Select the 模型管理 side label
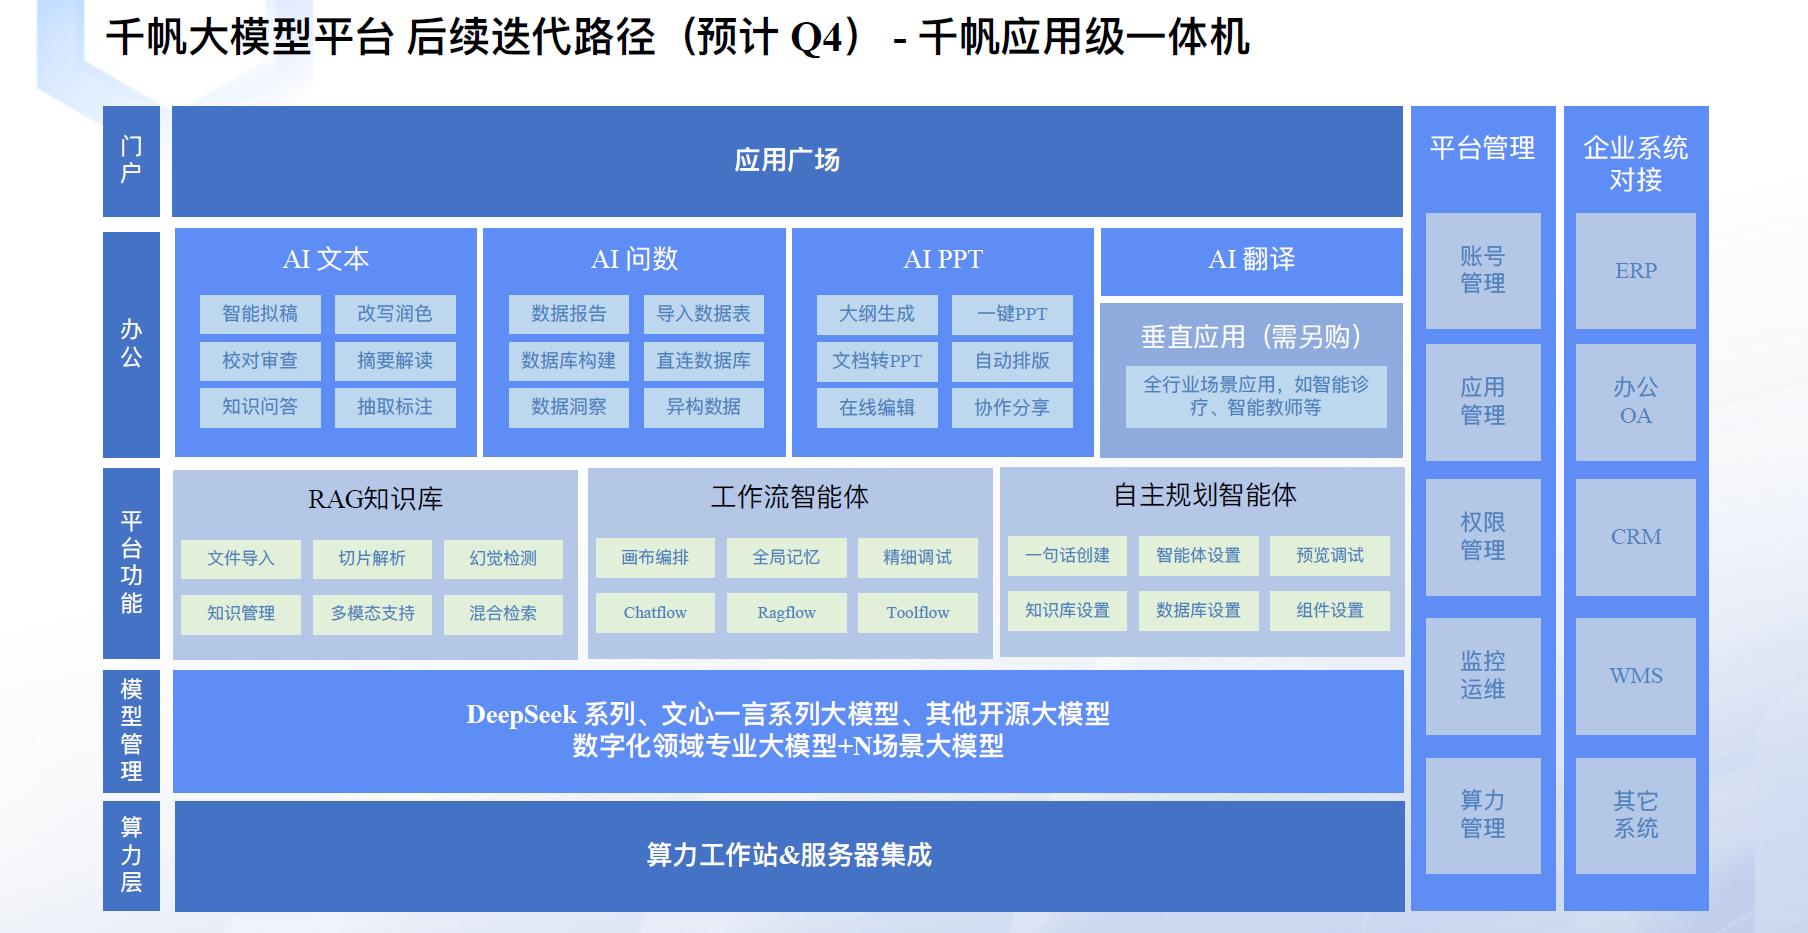The height and width of the screenshot is (933, 1808). 131,731
